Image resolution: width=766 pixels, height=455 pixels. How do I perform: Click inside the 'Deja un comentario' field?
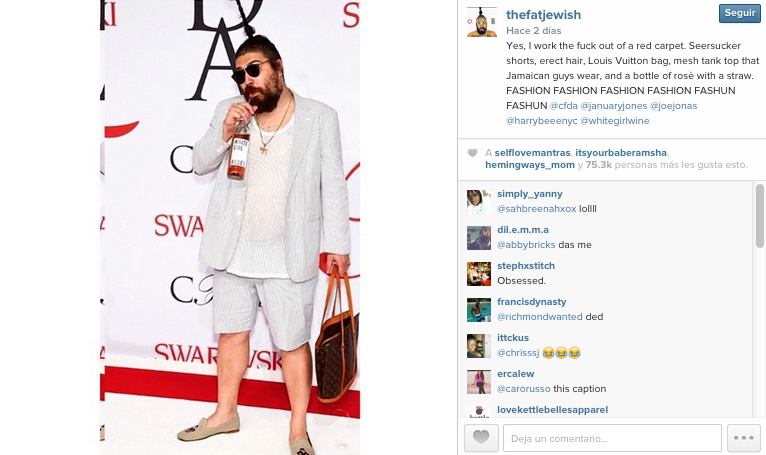point(612,438)
